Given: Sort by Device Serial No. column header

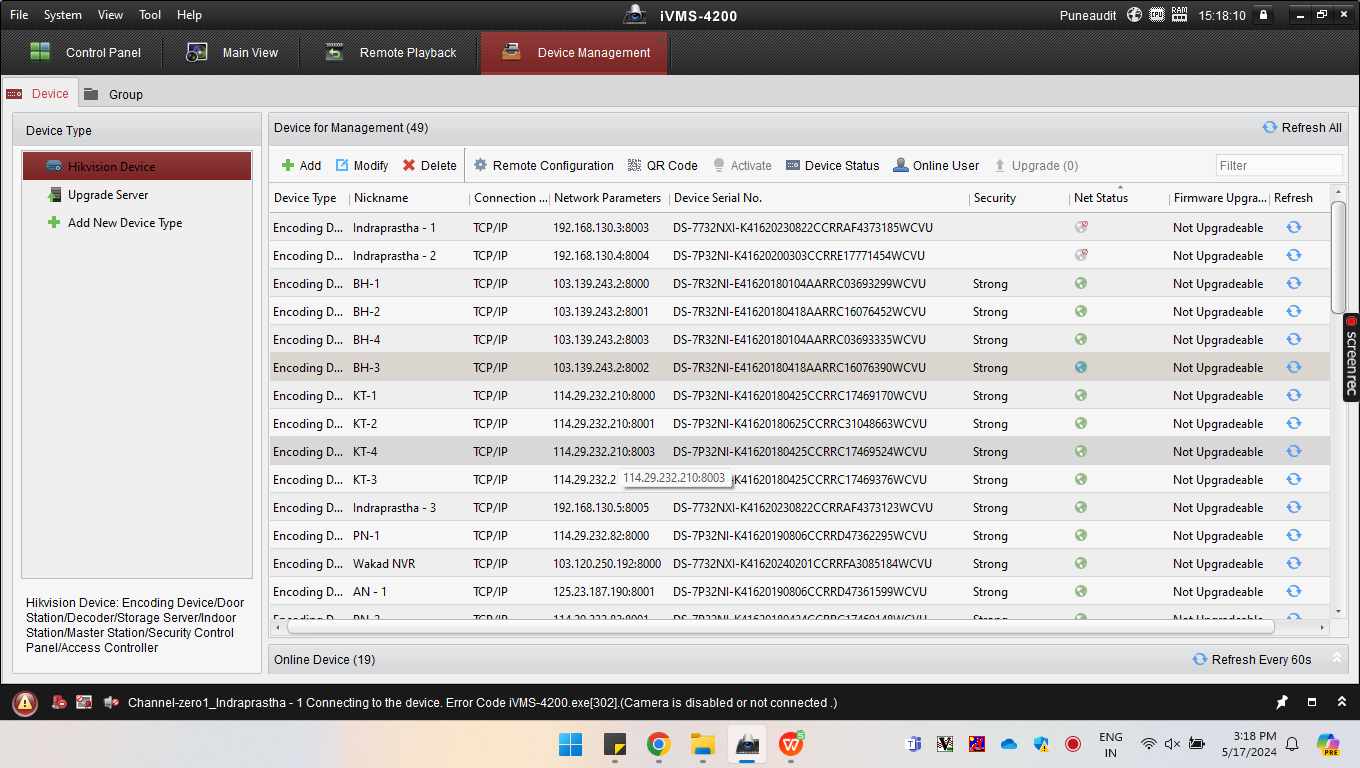Looking at the screenshot, I should (x=819, y=198).
